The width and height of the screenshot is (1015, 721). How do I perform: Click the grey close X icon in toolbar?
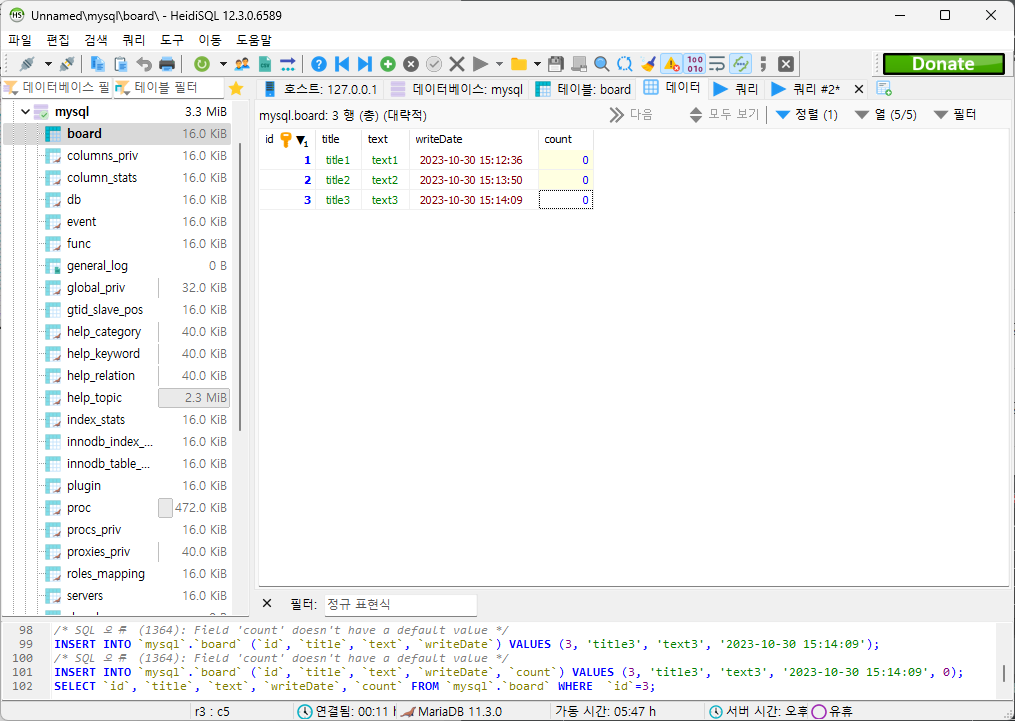(786, 64)
